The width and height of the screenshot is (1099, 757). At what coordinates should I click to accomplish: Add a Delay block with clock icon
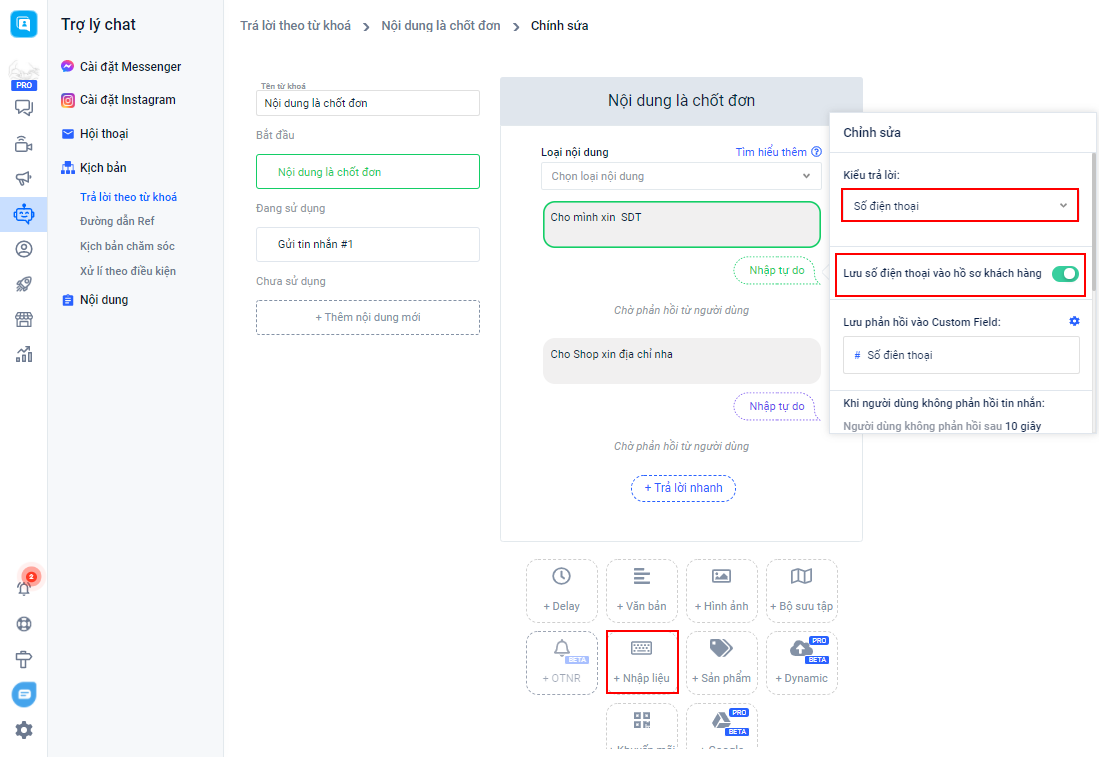click(x=562, y=591)
